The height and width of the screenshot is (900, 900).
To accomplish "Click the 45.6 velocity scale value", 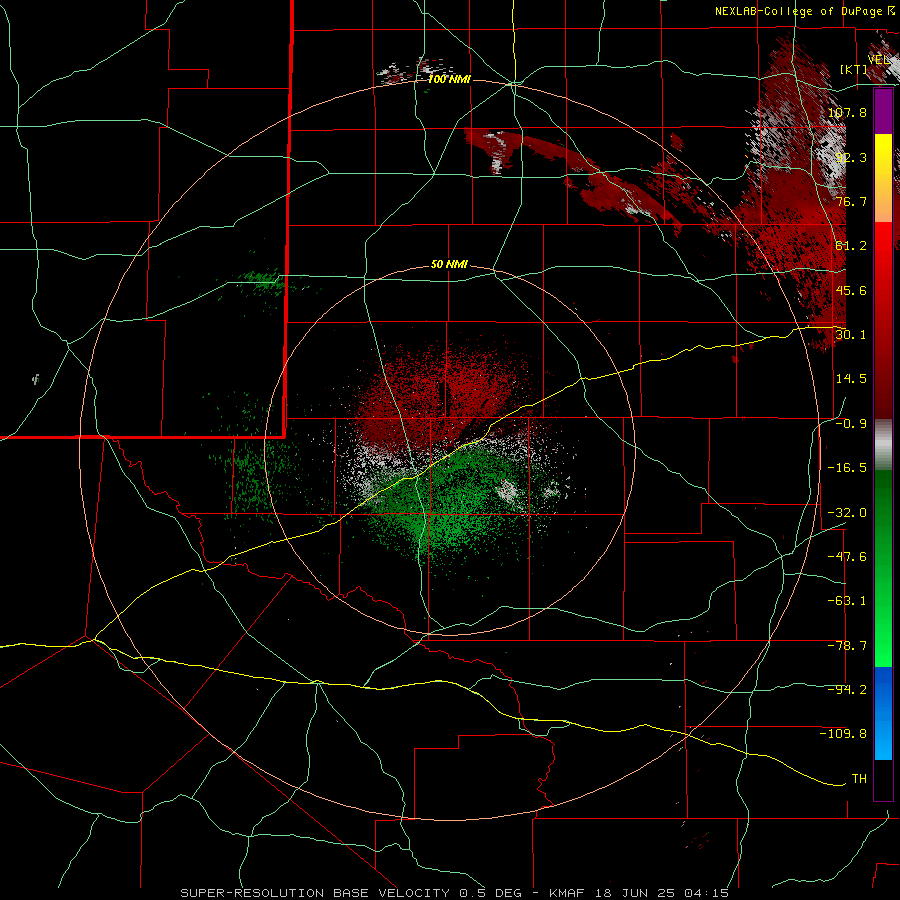I will (x=851, y=290).
